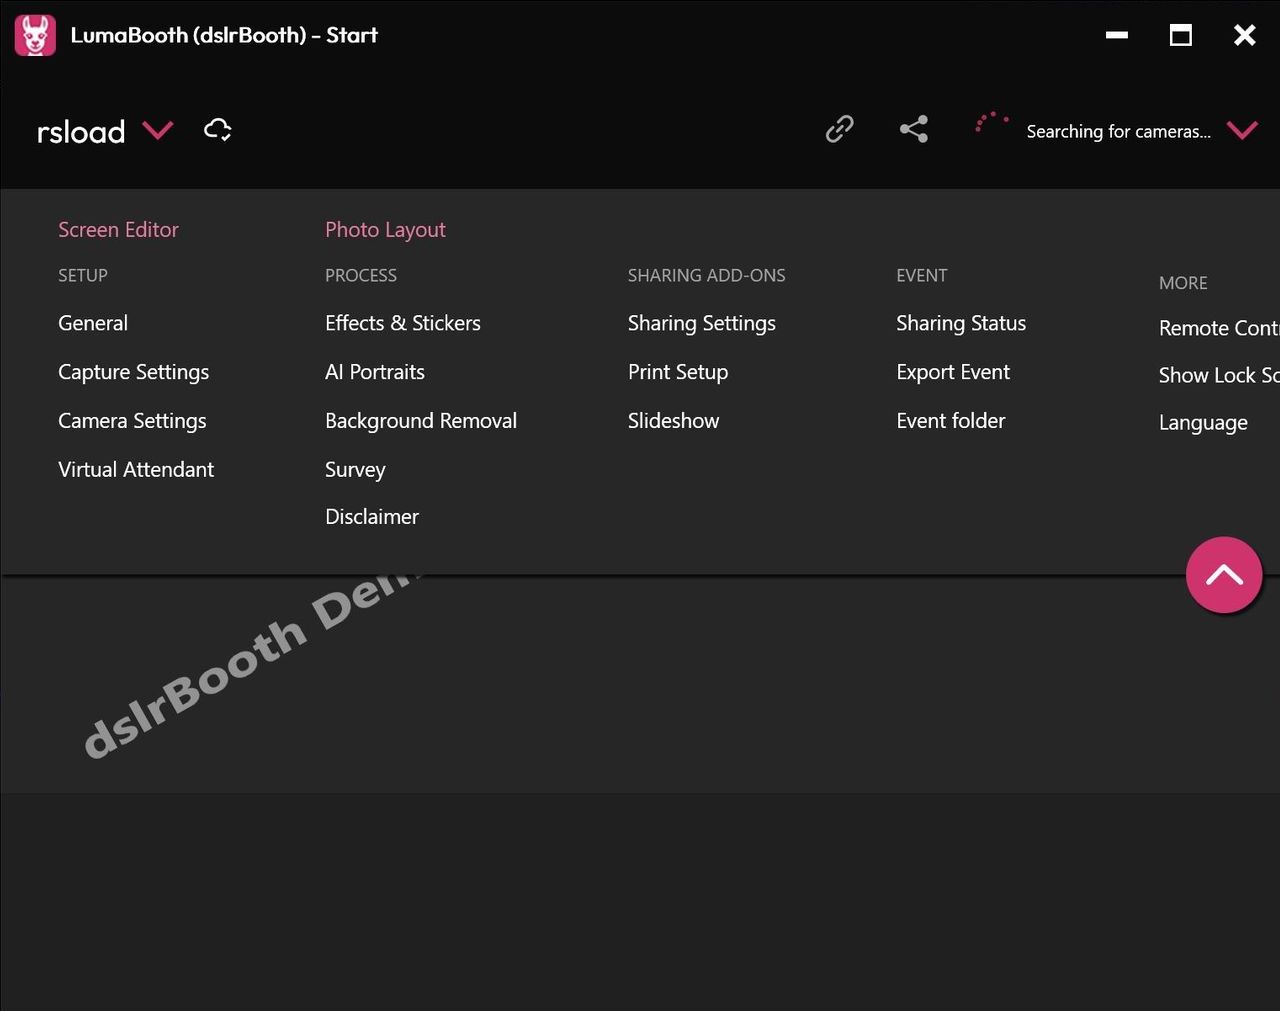Maximize the LumaBooth window
This screenshot has height=1011, width=1280.
pyautogui.click(x=1181, y=35)
